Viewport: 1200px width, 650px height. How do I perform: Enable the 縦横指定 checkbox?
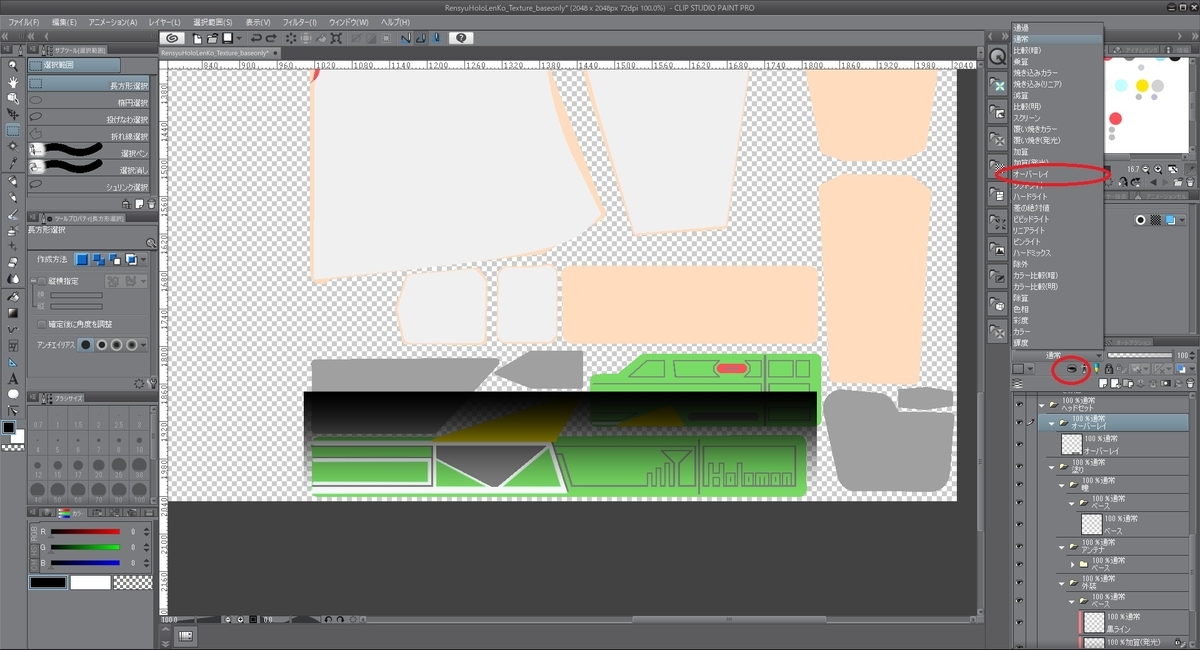click(x=42, y=281)
